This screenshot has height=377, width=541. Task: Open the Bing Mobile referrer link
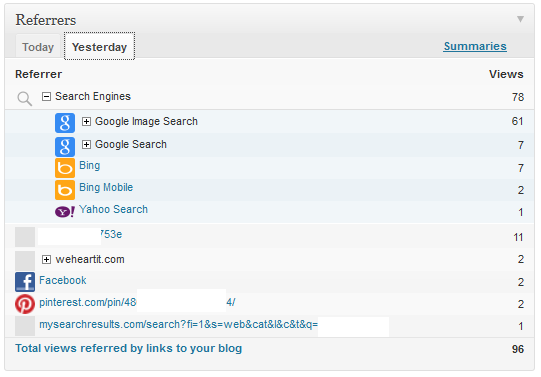coord(106,187)
